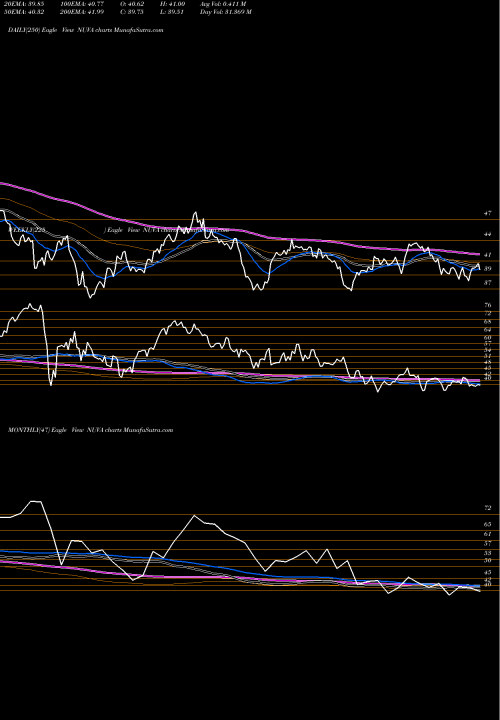Click the 41 price label on daily chart axis

tap(487, 255)
